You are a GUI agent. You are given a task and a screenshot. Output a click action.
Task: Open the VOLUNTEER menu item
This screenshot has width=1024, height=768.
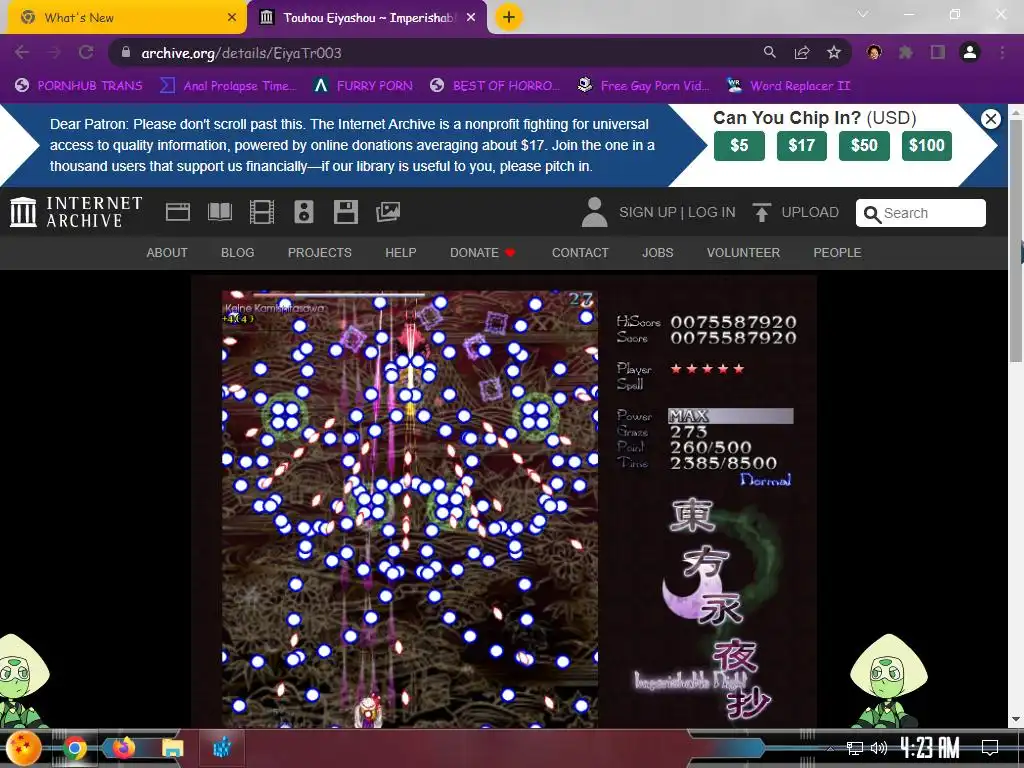coord(743,253)
